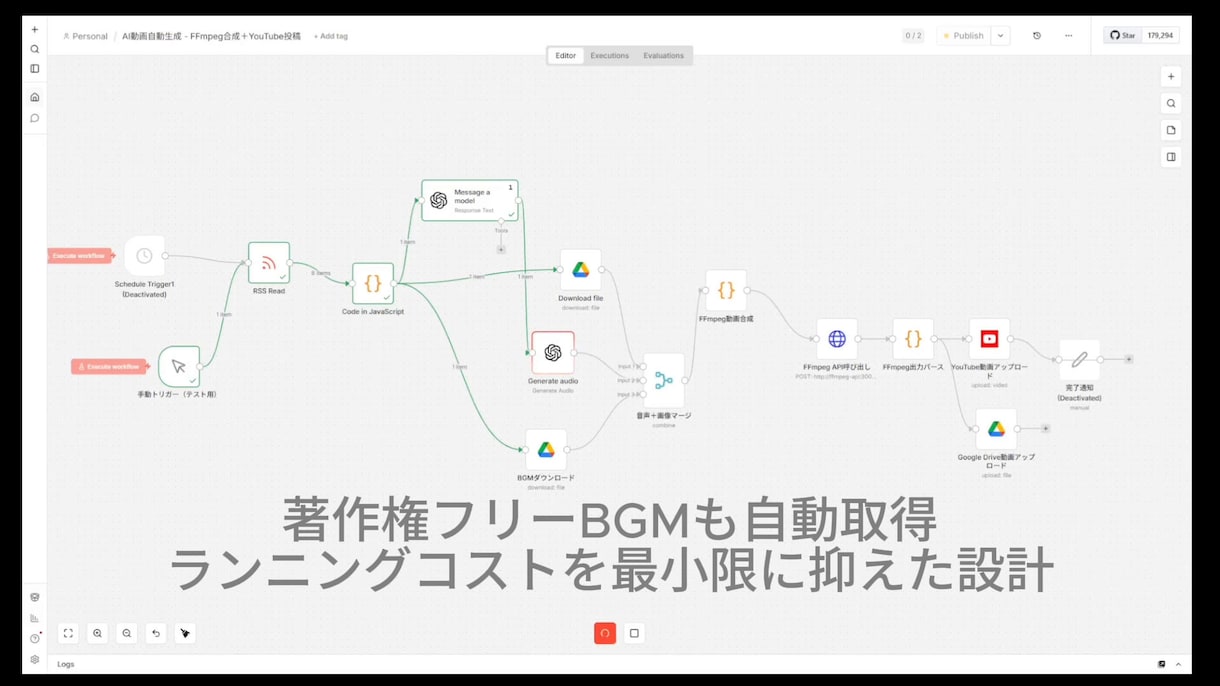This screenshot has height=686, width=1220.
Task: Open the Code in JavaScript node
Action: tap(373, 283)
